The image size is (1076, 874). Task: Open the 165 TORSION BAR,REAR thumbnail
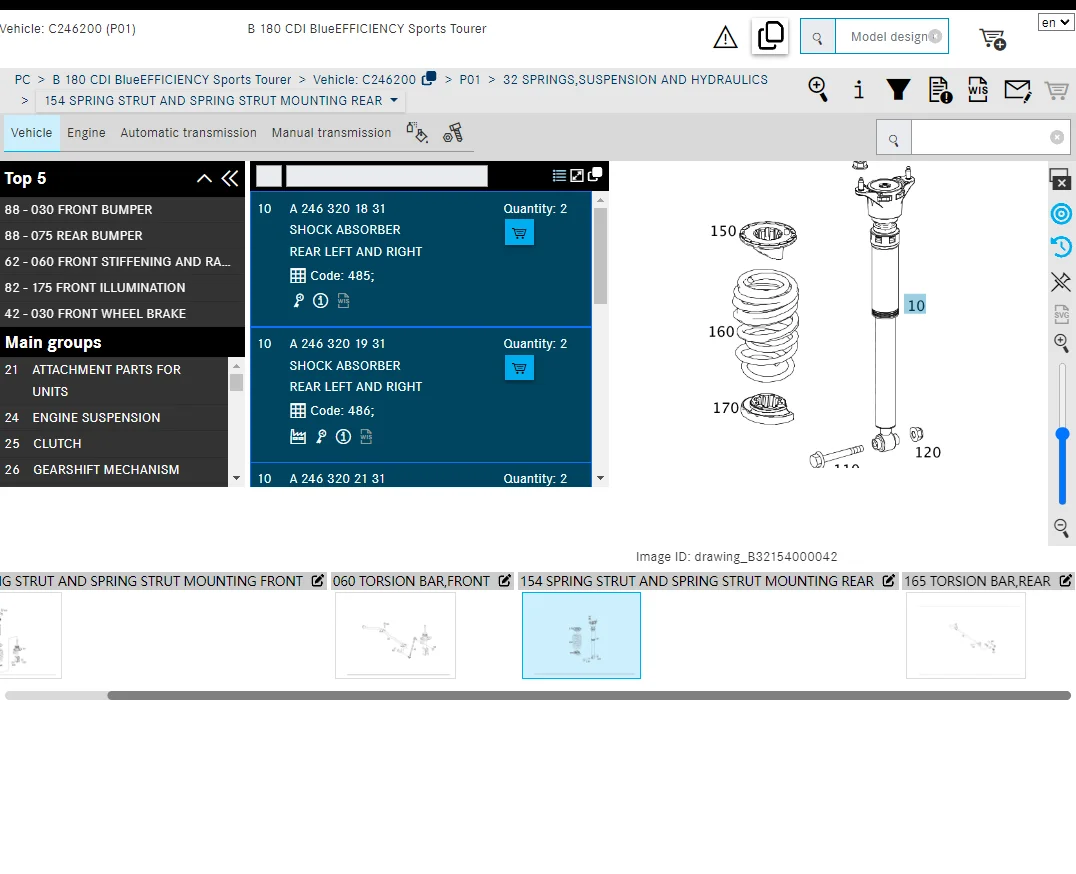(x=966, y=635)
